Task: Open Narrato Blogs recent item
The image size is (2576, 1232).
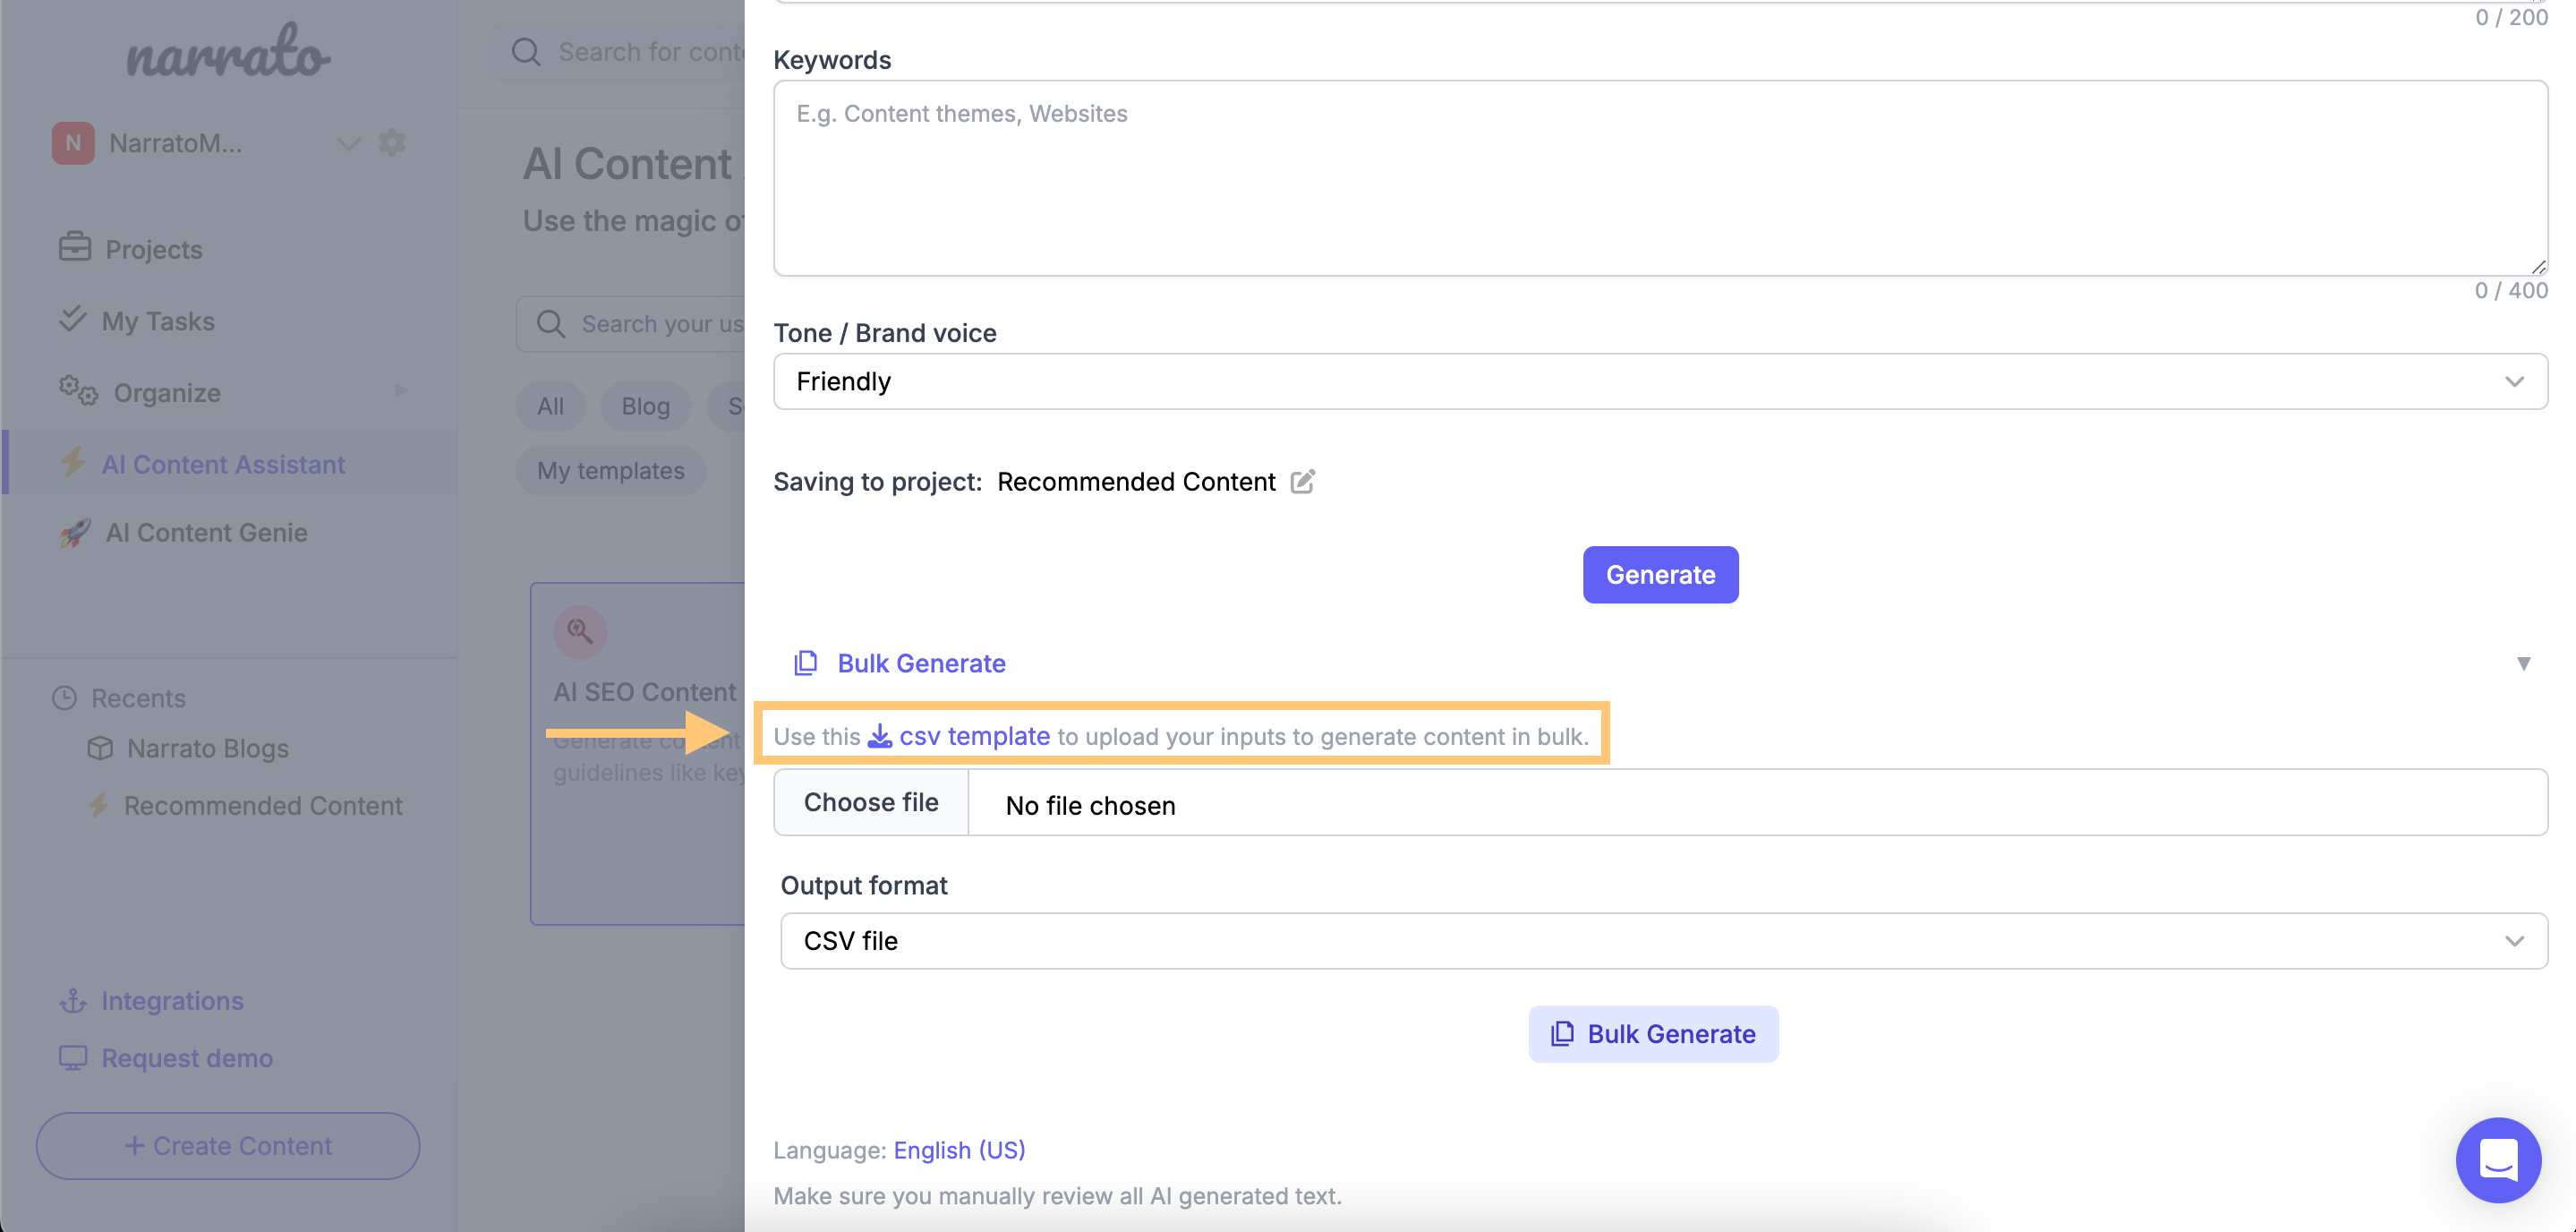Action: [207, 748]
